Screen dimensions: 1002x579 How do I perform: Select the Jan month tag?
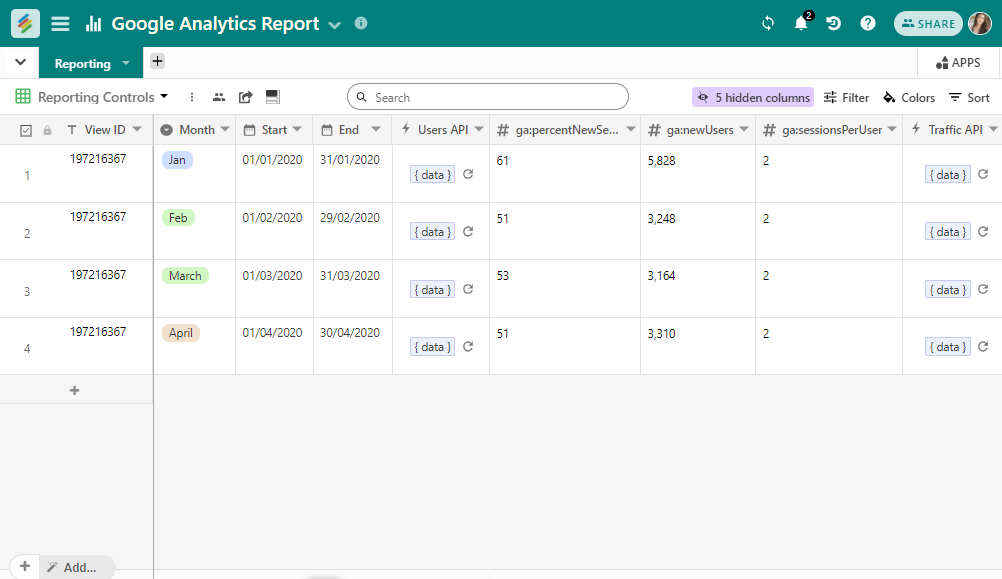pyautogui.click(x=177, y=160)
